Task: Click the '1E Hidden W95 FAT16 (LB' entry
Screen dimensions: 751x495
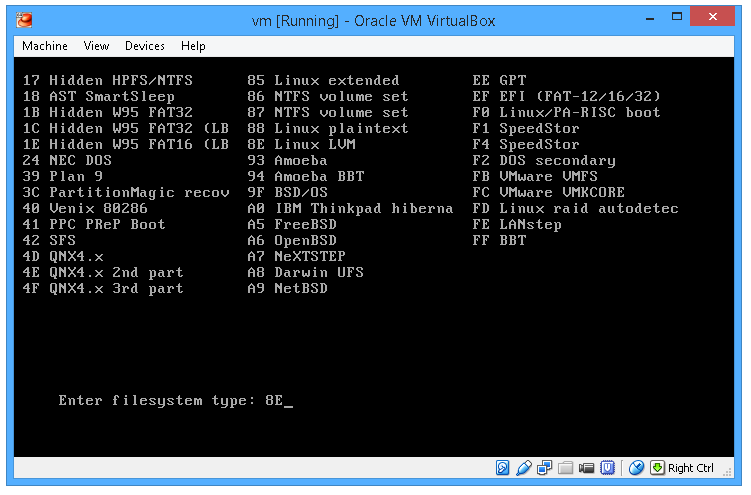Action: point(126,144)
